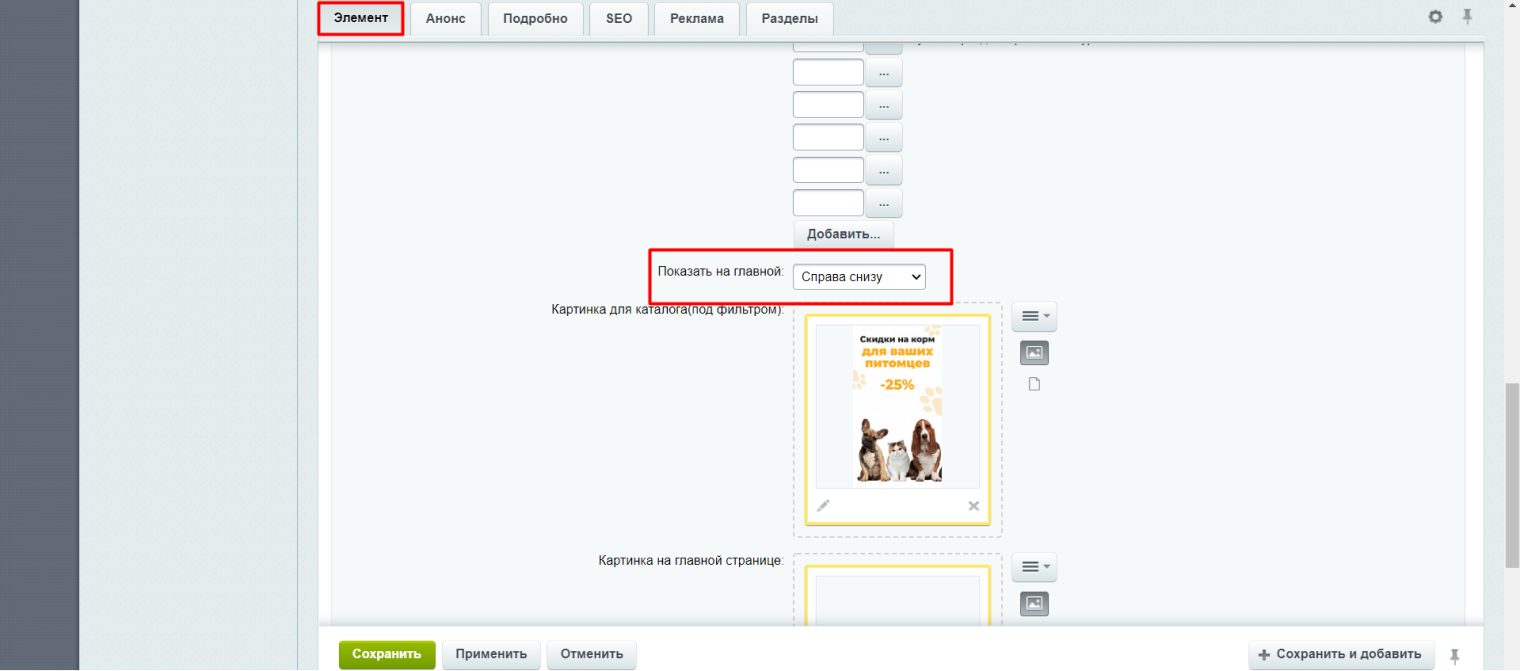Expand the 'Показать на главной' dropdown
The width and height of the screenshot is (1520, 671).
point(859,277)
